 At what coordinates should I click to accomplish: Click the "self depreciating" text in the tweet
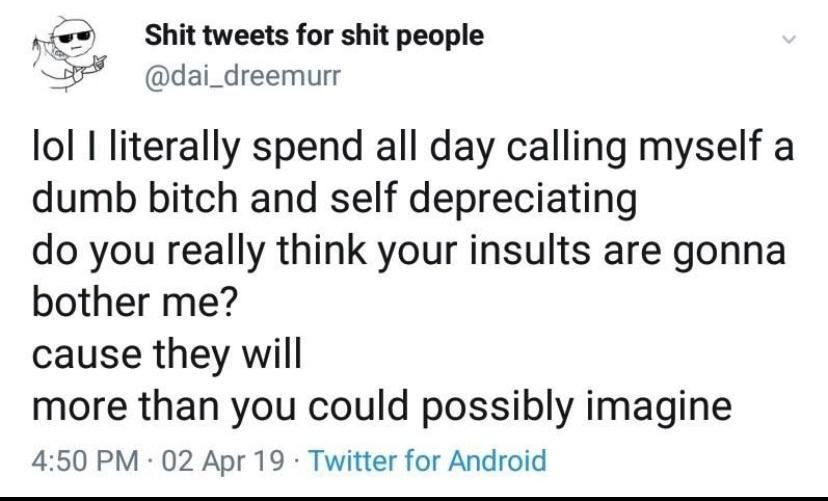click(487, 200)
